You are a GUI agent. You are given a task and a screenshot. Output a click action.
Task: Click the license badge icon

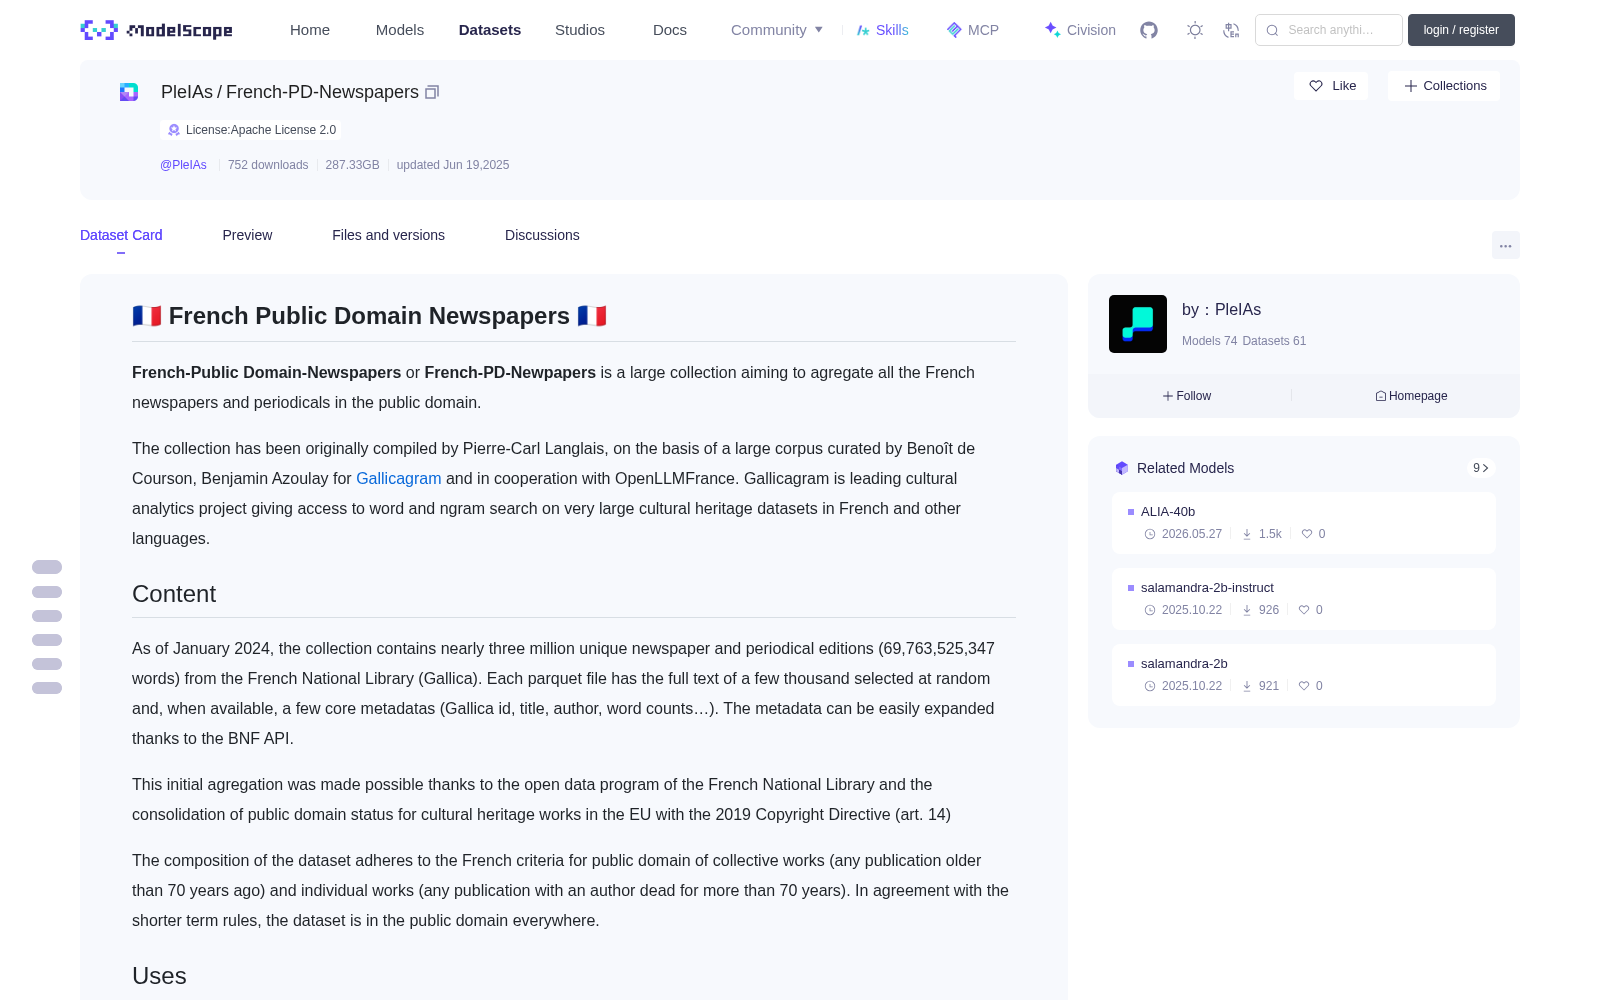tap(174, 130)
